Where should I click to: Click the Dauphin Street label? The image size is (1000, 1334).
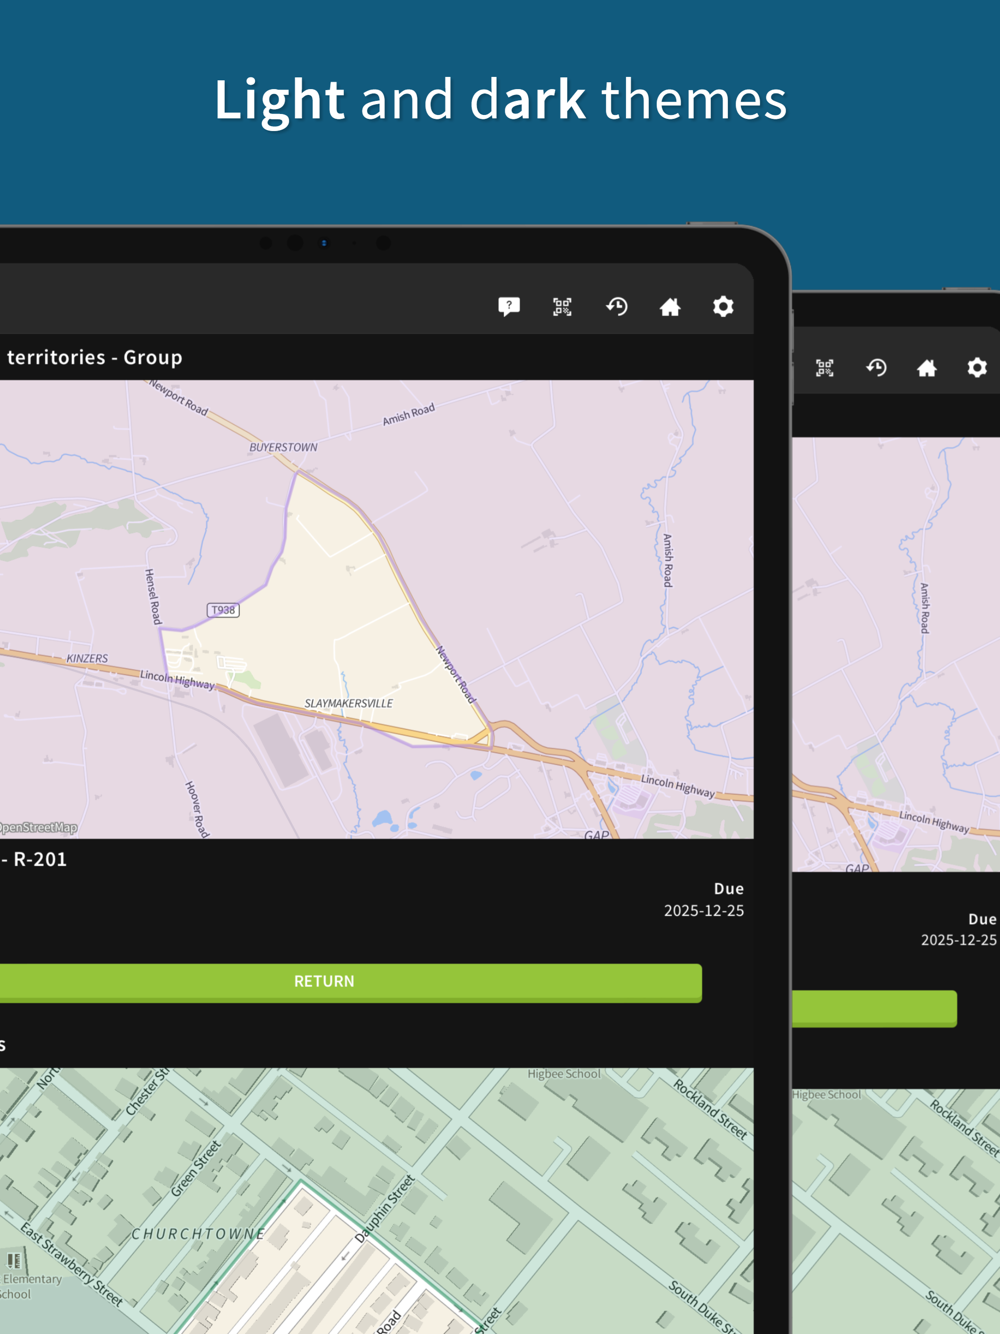pyautogui.click(x=385, y=1209)
